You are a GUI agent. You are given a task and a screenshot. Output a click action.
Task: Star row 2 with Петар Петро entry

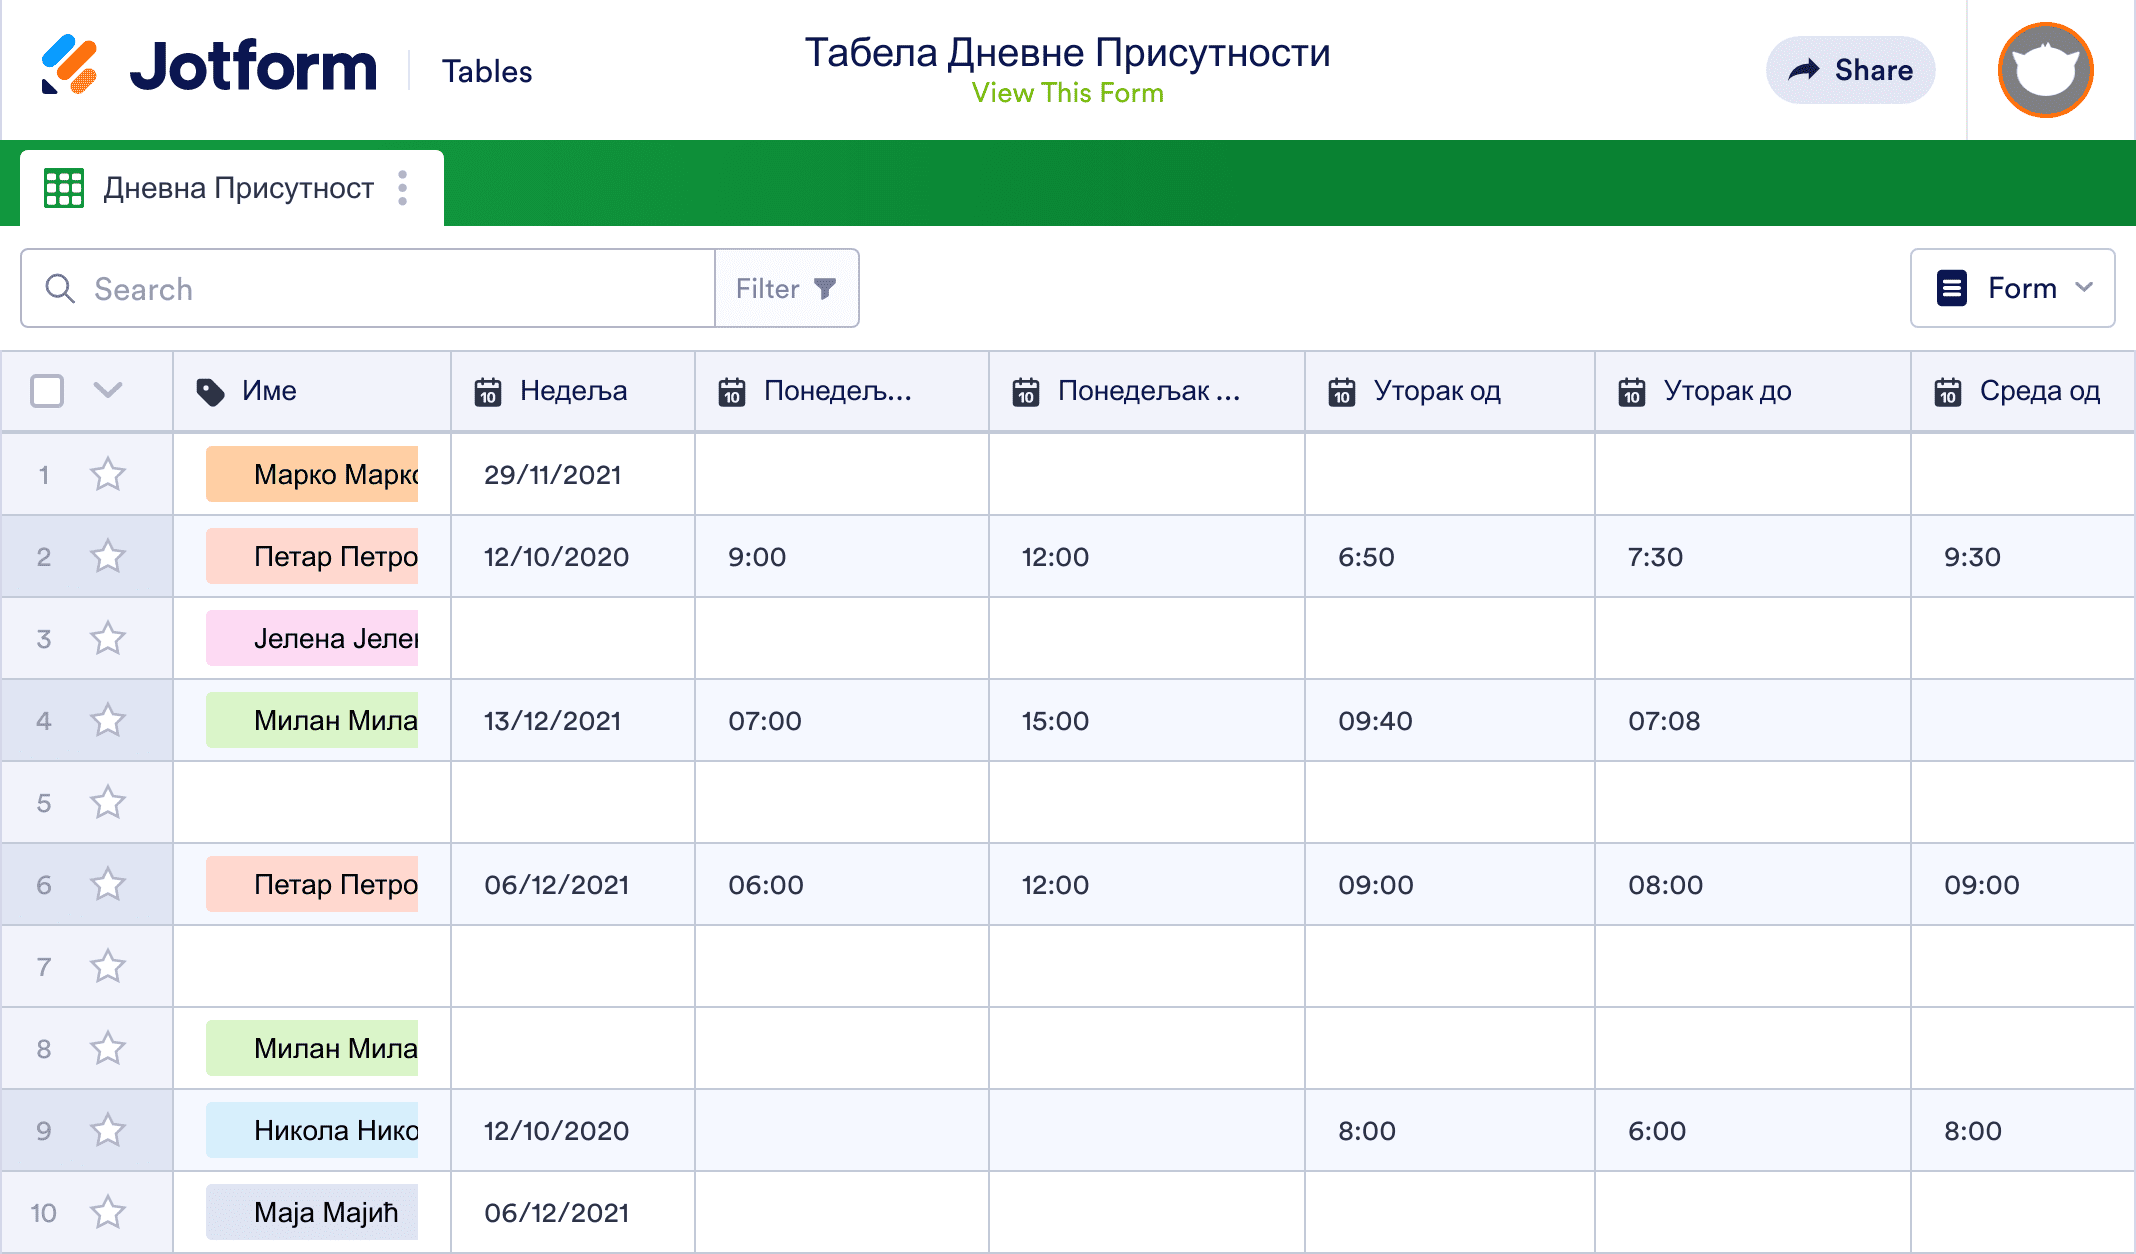point(108,556)
